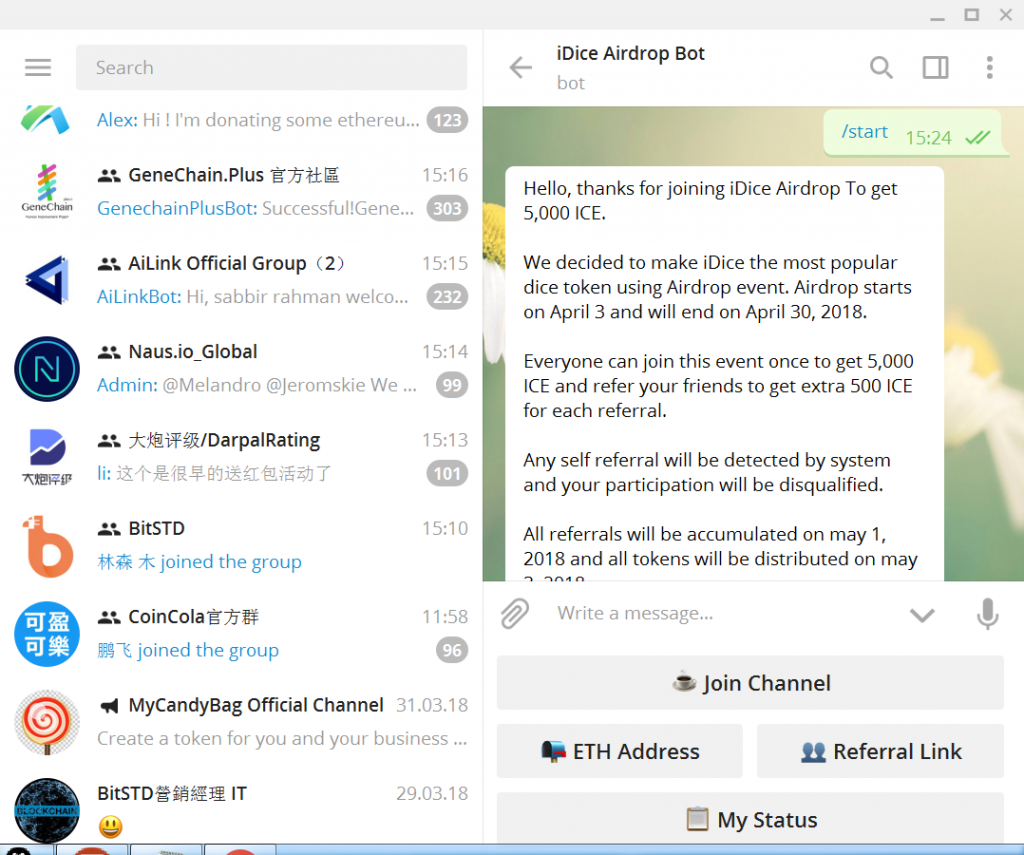
Task: Click the 99 unread badge
Action: (x=452, y=385)
